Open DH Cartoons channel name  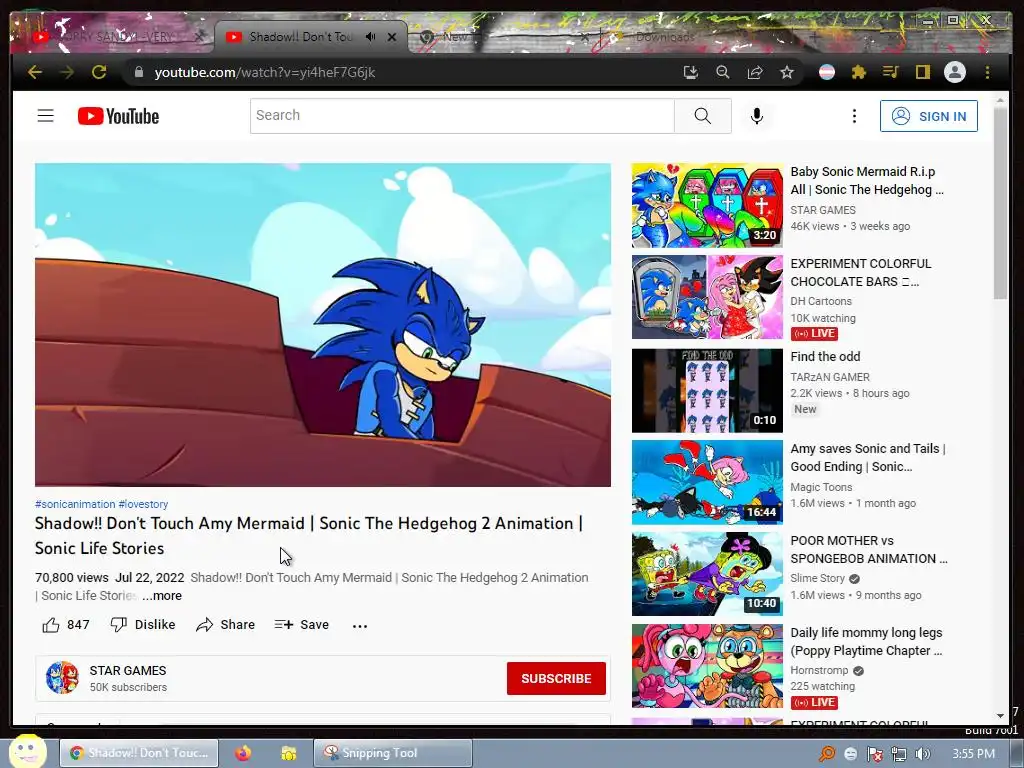[x=821, y=301]
